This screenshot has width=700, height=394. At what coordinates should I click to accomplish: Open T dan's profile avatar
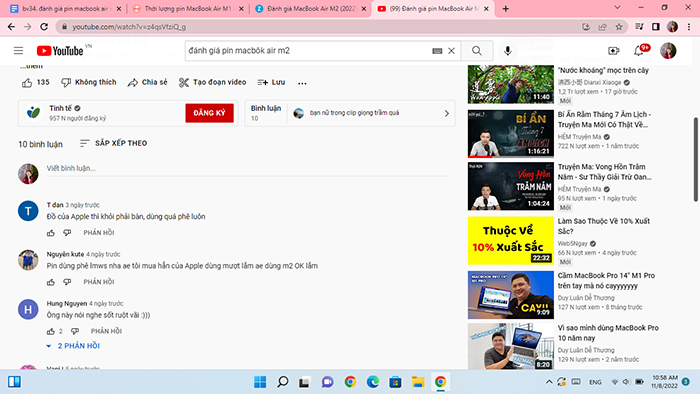(28, 211)
